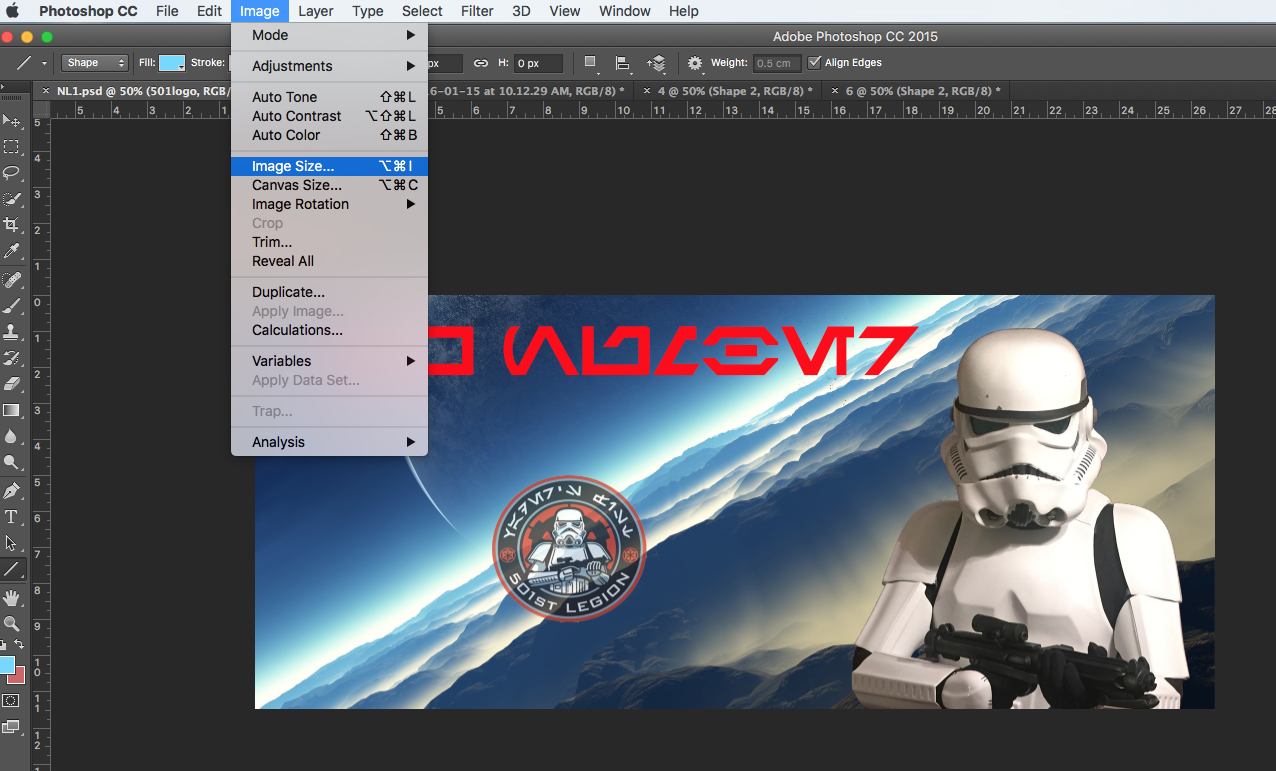Toggle Align Edges checkbox
1276x771 pixels.
pyautogui.click(x=814, y=63)
